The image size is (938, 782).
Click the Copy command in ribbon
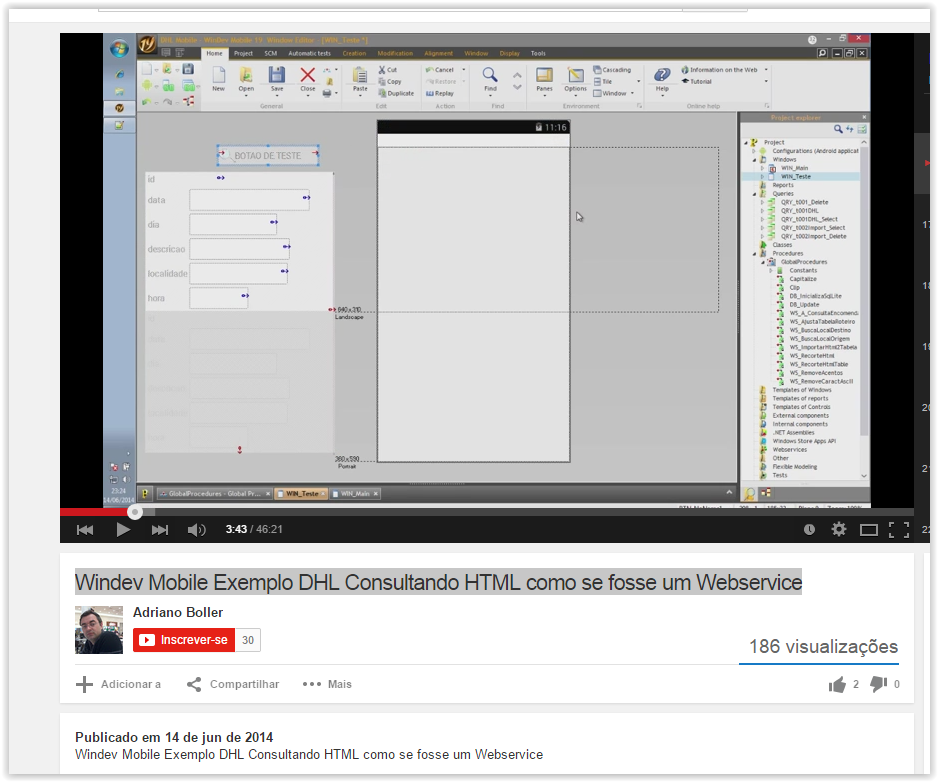click(389, 81)
